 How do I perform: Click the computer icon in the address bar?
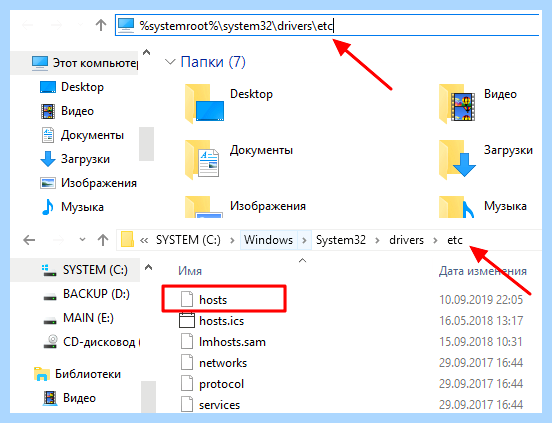click(x=126, y=25)
